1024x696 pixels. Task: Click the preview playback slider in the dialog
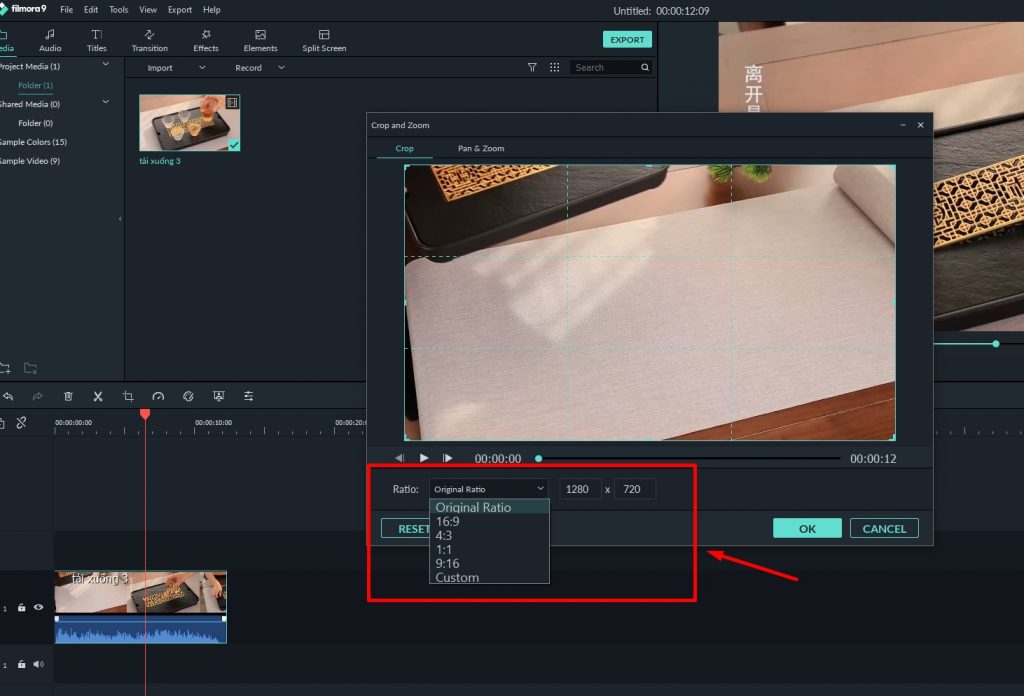[538, 458]
